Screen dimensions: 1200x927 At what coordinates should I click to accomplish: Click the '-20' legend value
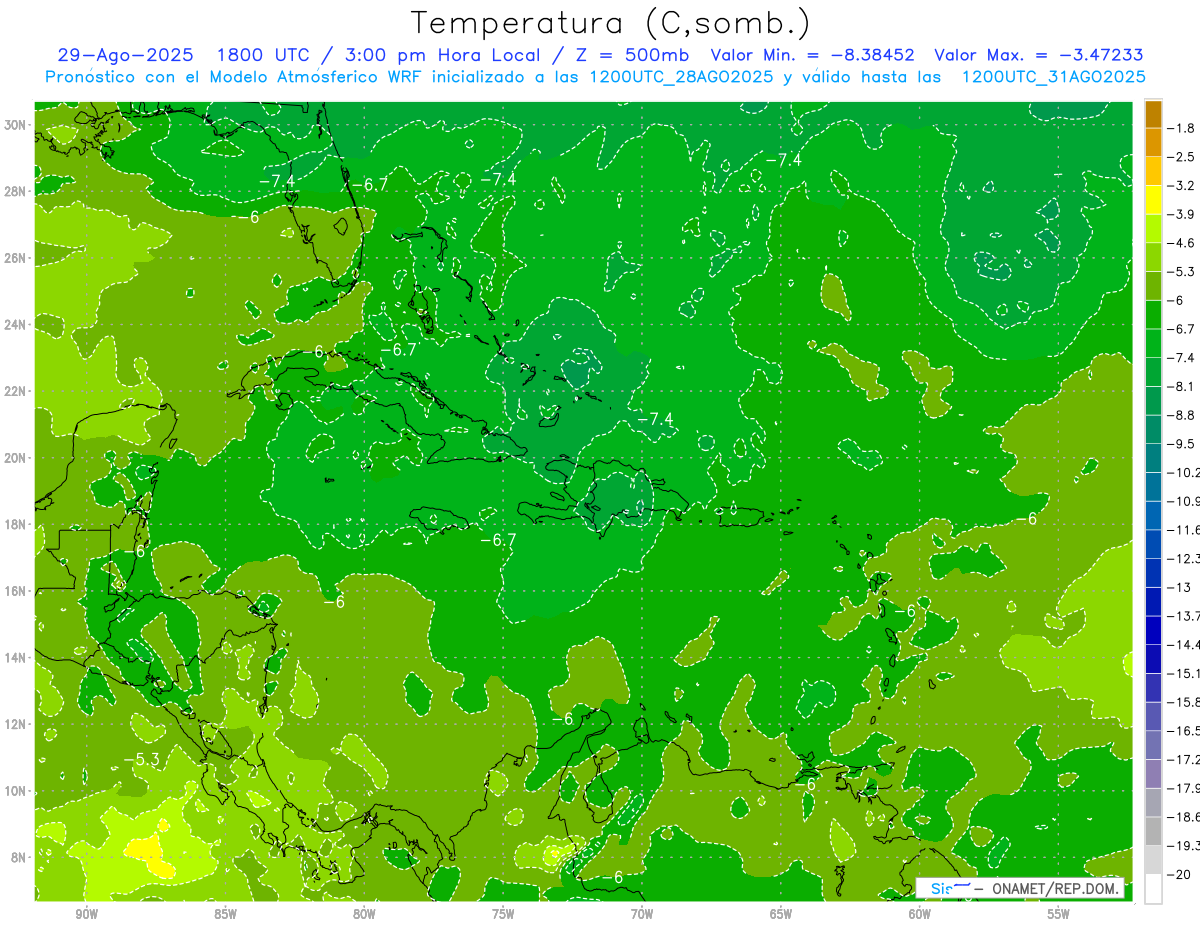point(1180,873)
